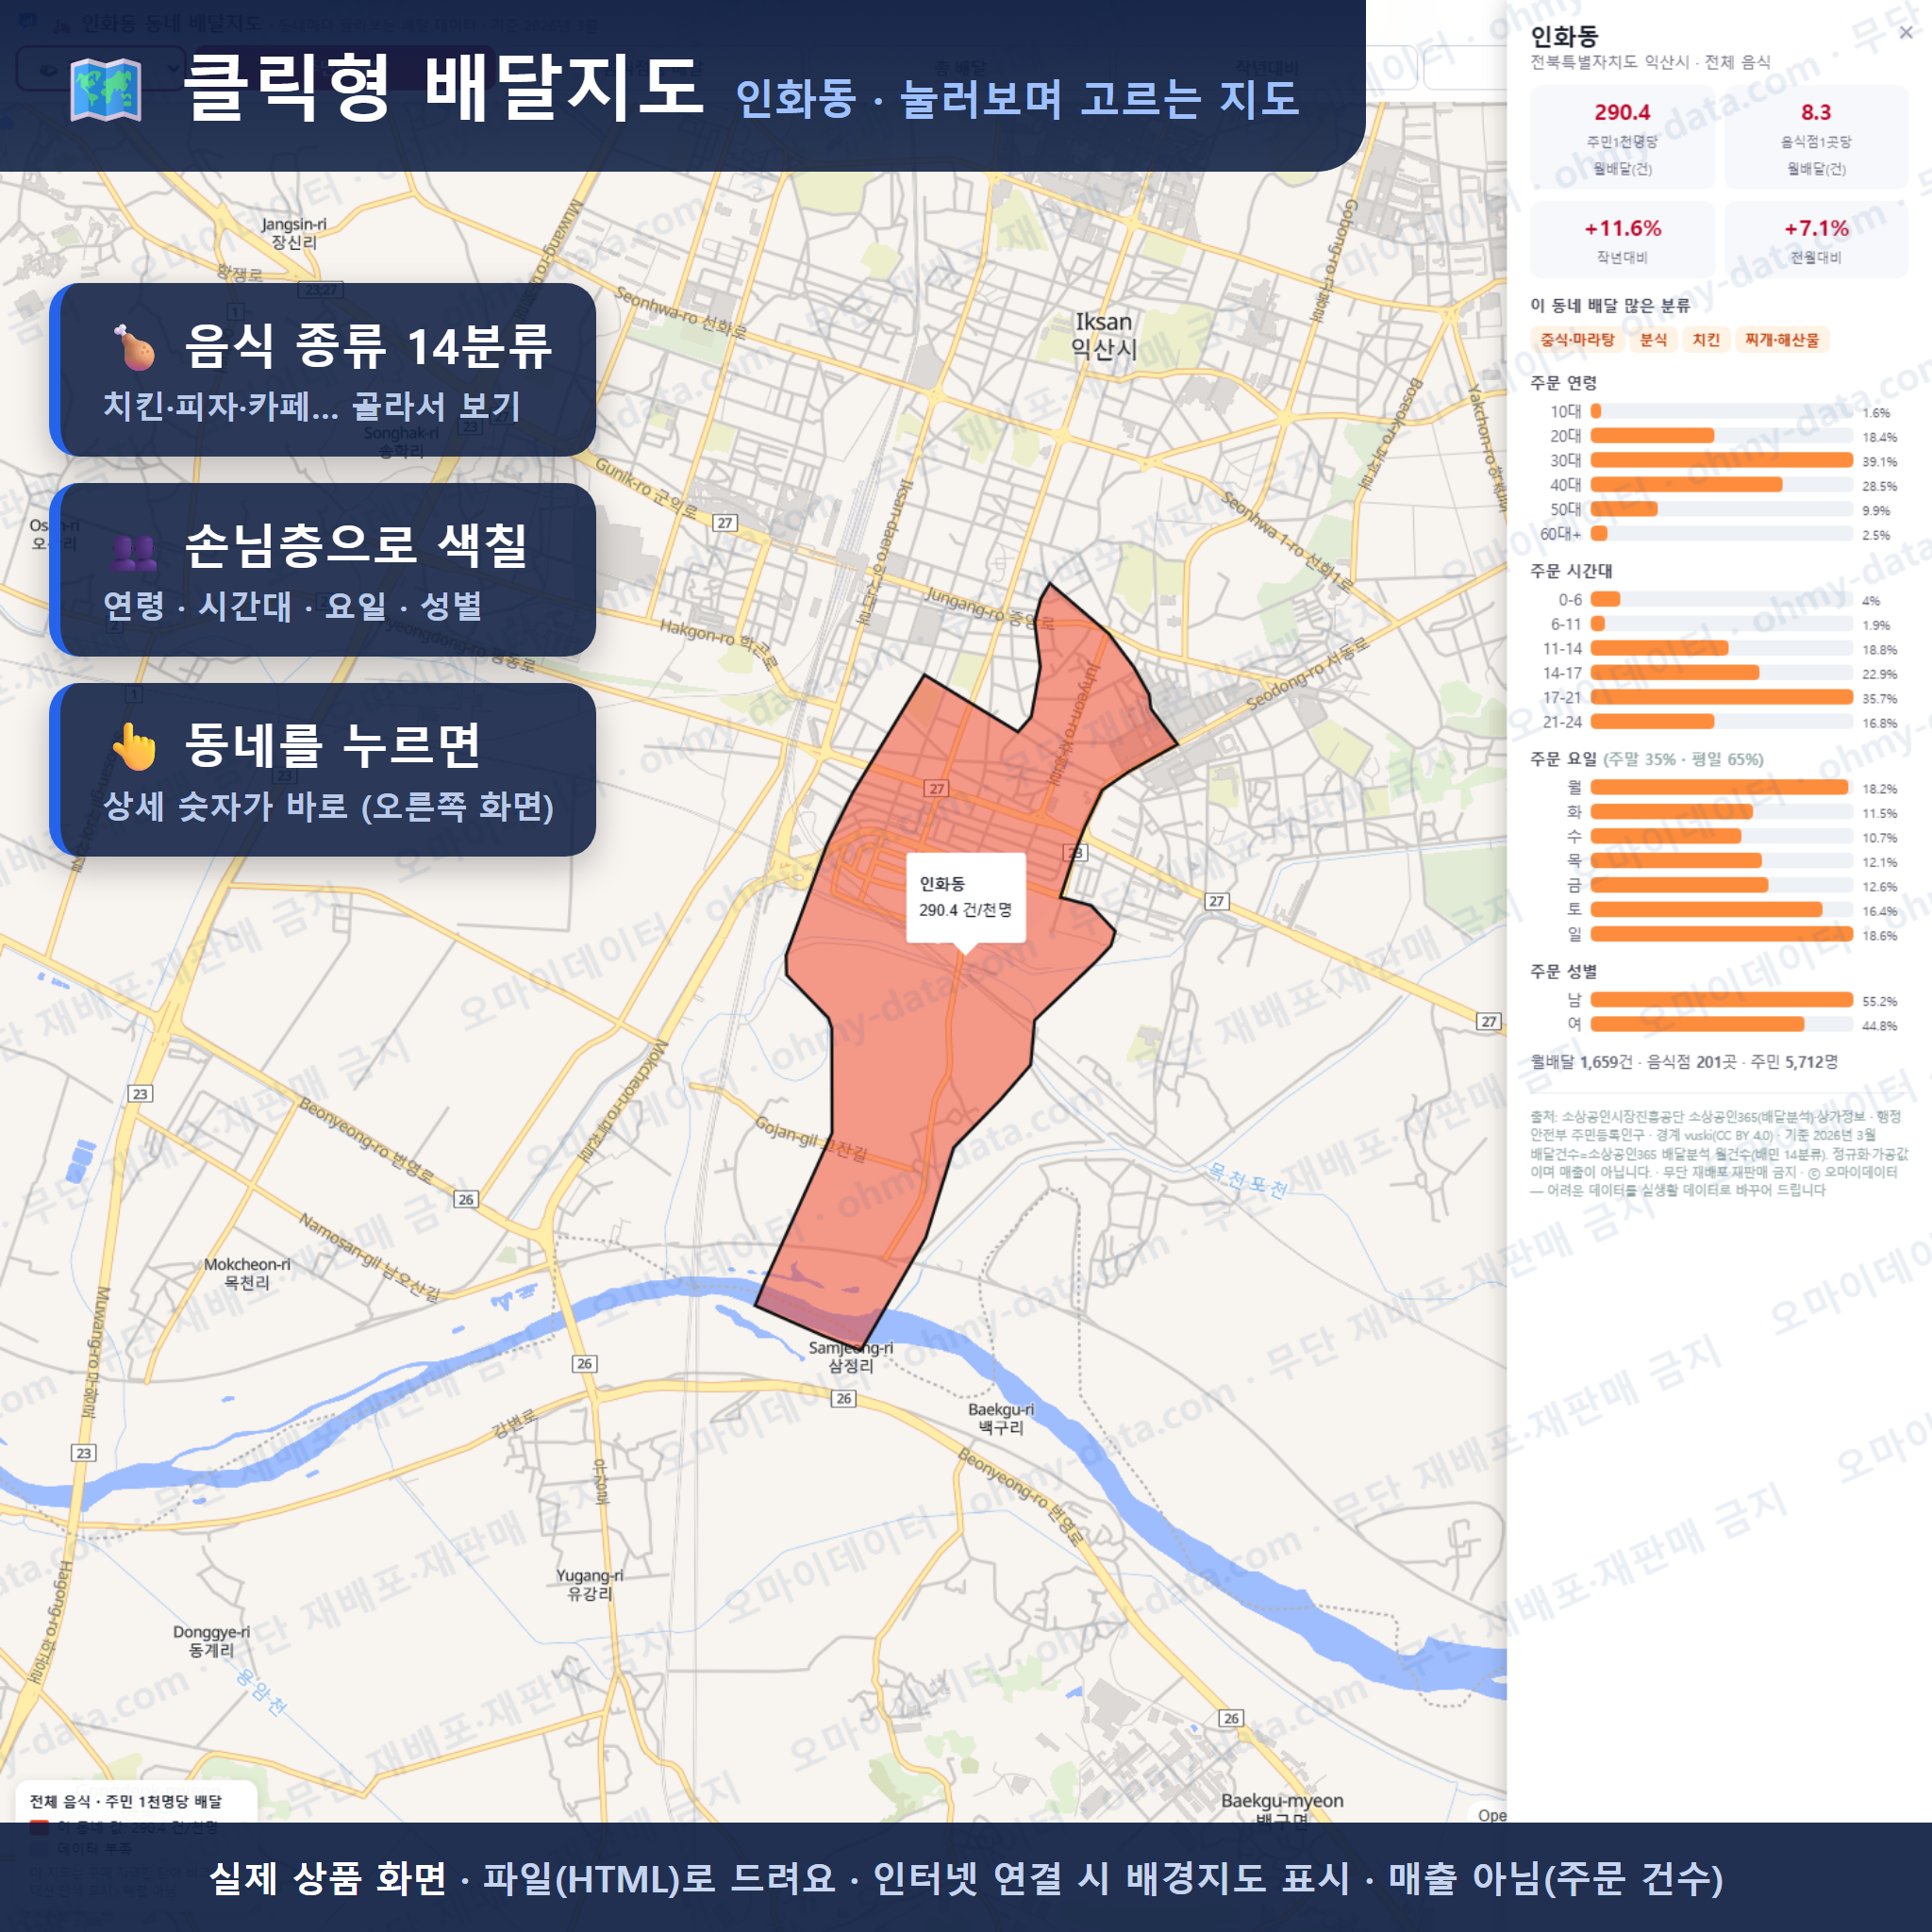Click the 14-17 time slot bar at 22.9%

1675,673
